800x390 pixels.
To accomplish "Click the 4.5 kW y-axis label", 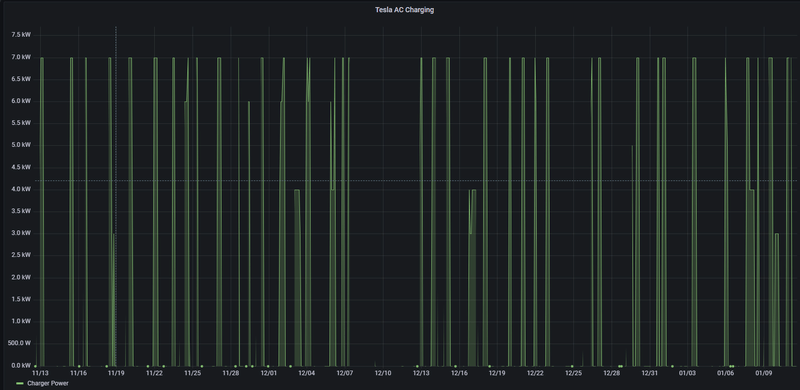I will (21, 167).
